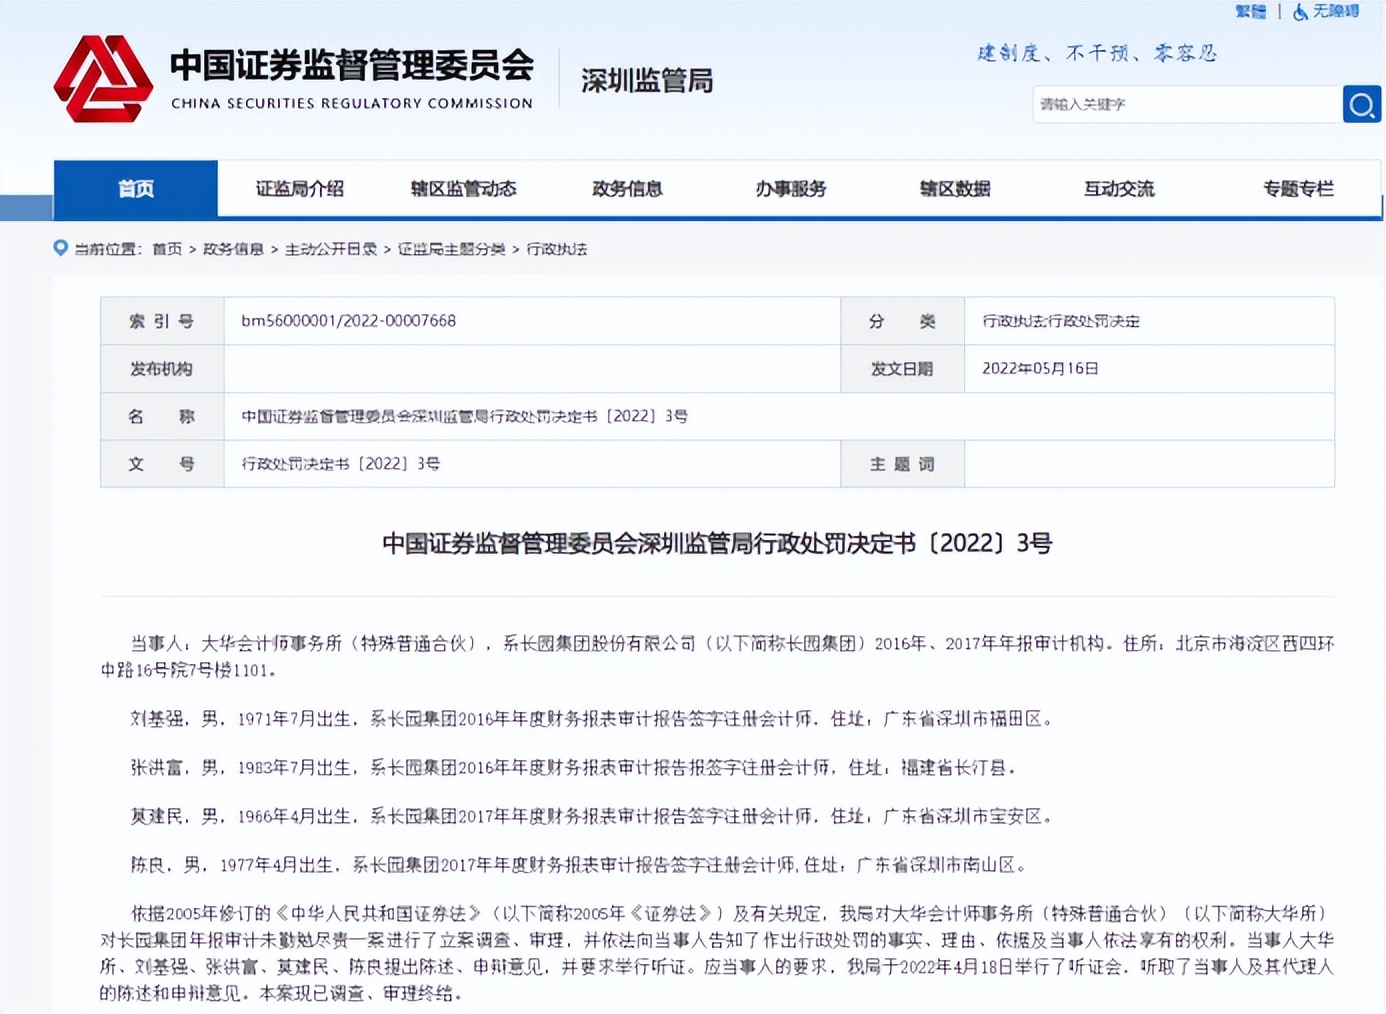1386x1014 pixels.
Task: Click the paragraph starting 刘基强，男
Action: (x=592, y=718)
